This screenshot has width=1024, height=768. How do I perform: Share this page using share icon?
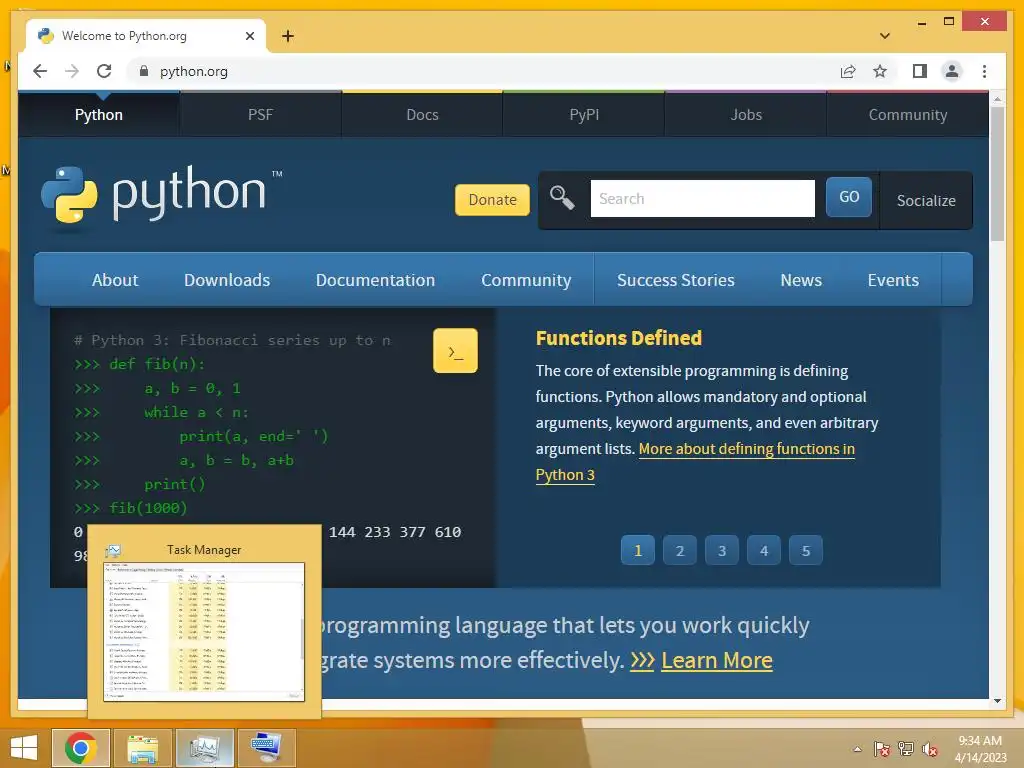(x=848, y=71)
